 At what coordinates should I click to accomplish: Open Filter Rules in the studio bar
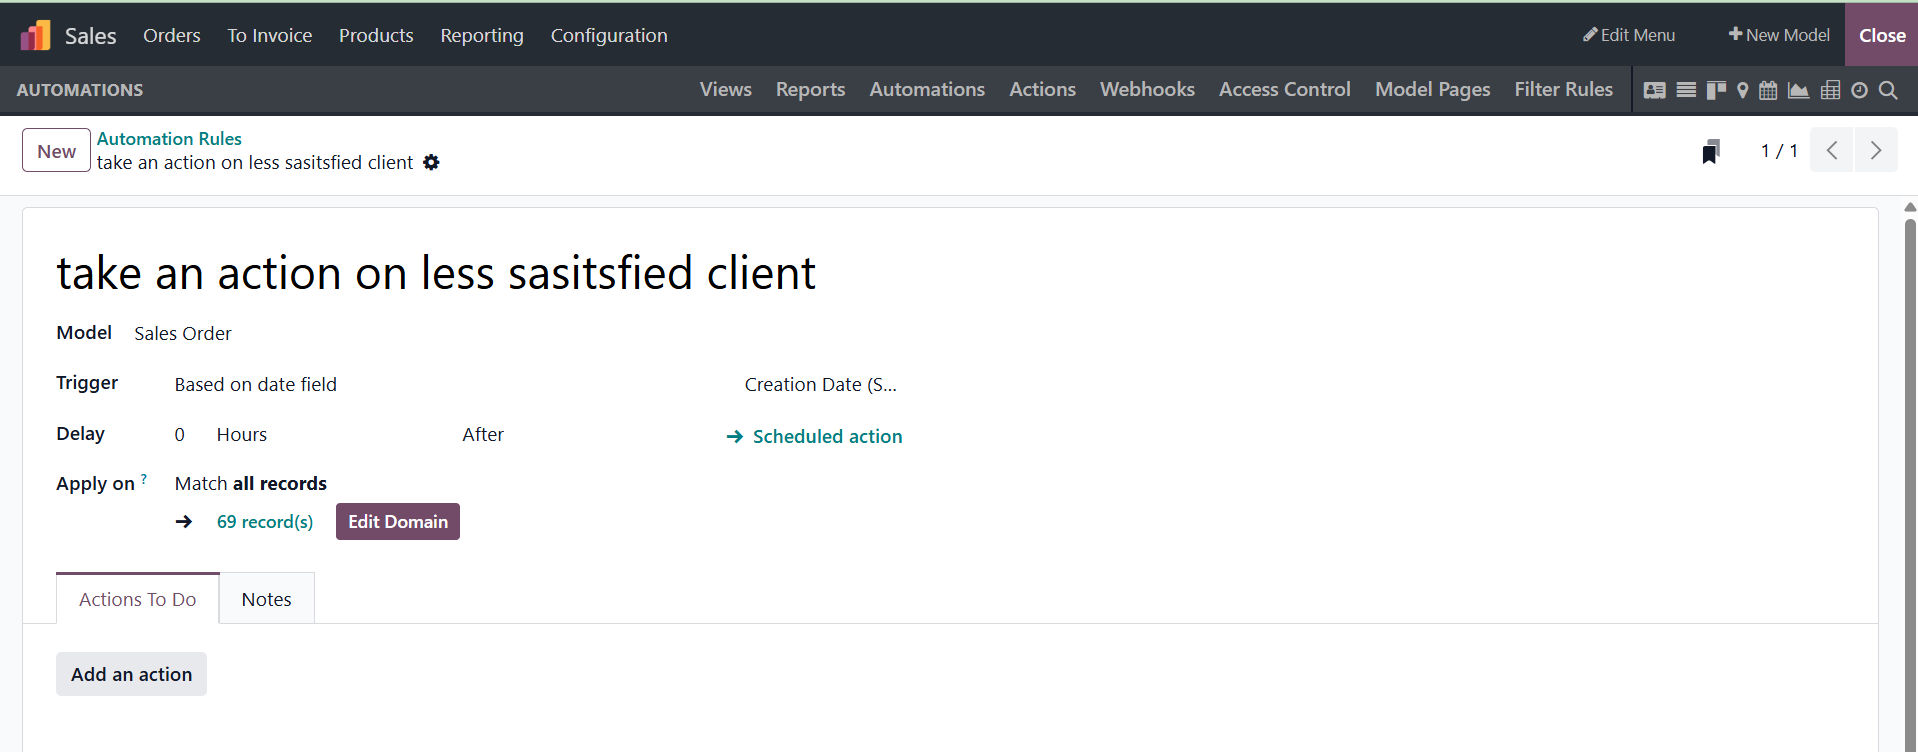(x=1564, y=90)
